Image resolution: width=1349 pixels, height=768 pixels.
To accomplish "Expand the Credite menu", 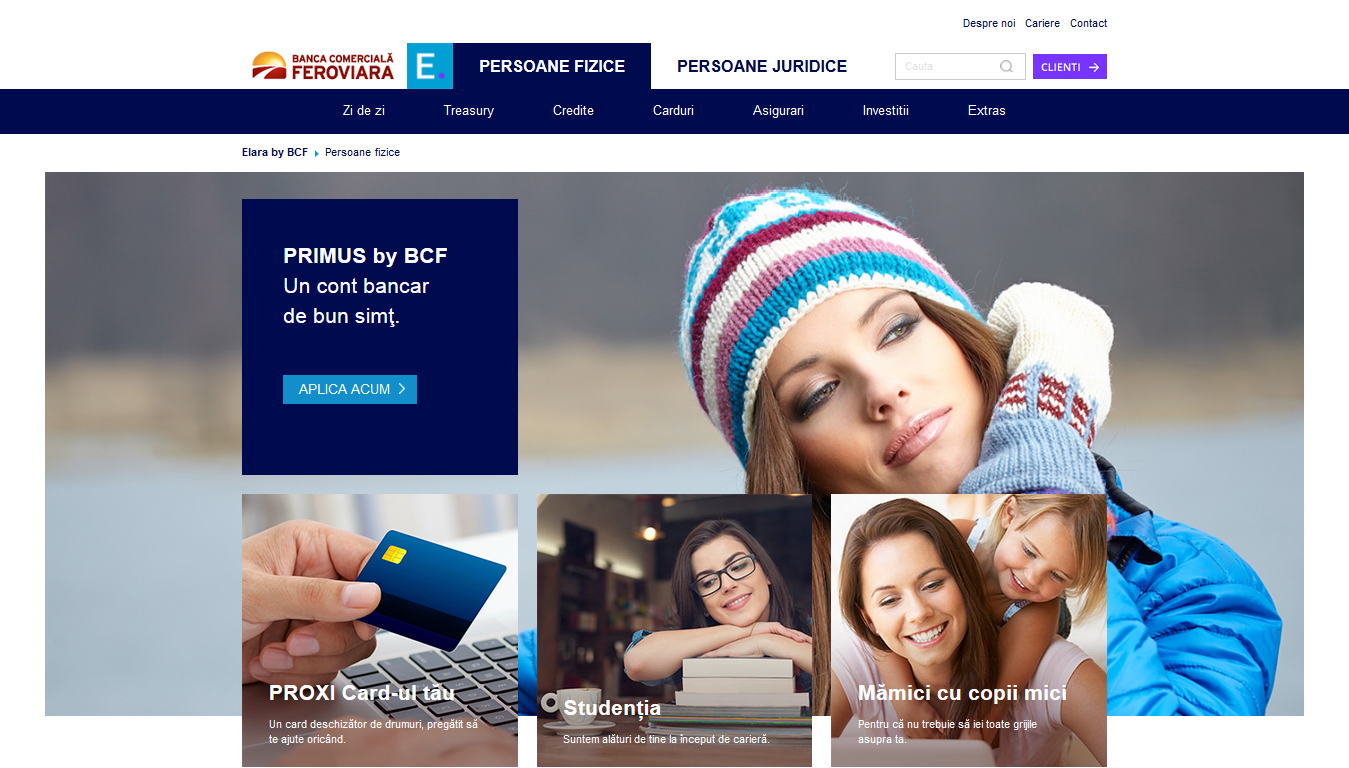I will [x=573, y=111].
